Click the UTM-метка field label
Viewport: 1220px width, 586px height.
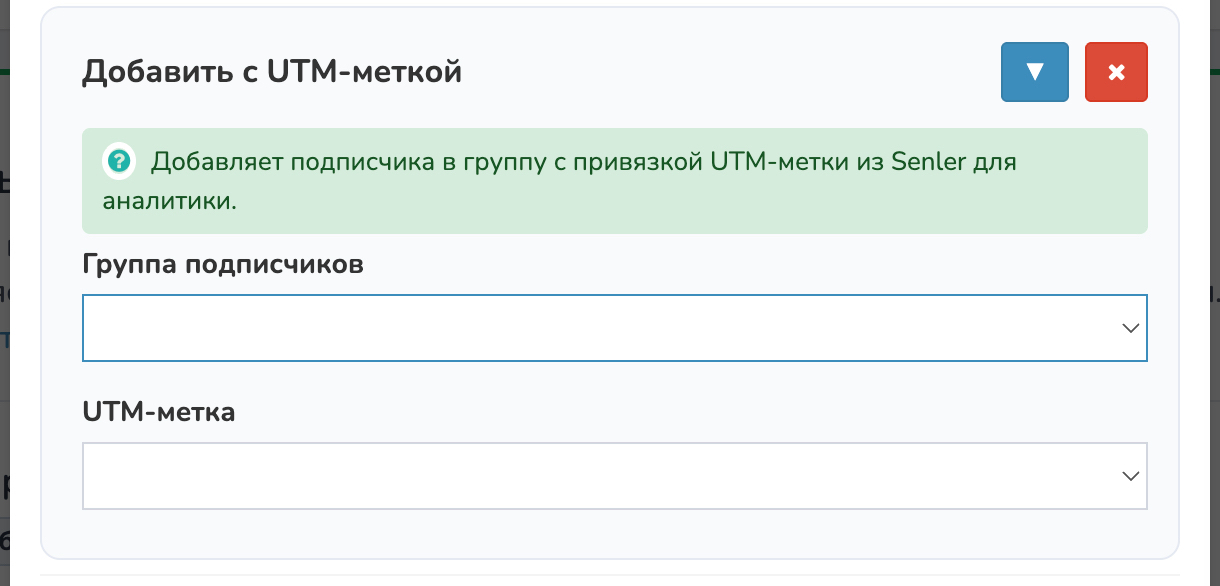coord(158,412)
